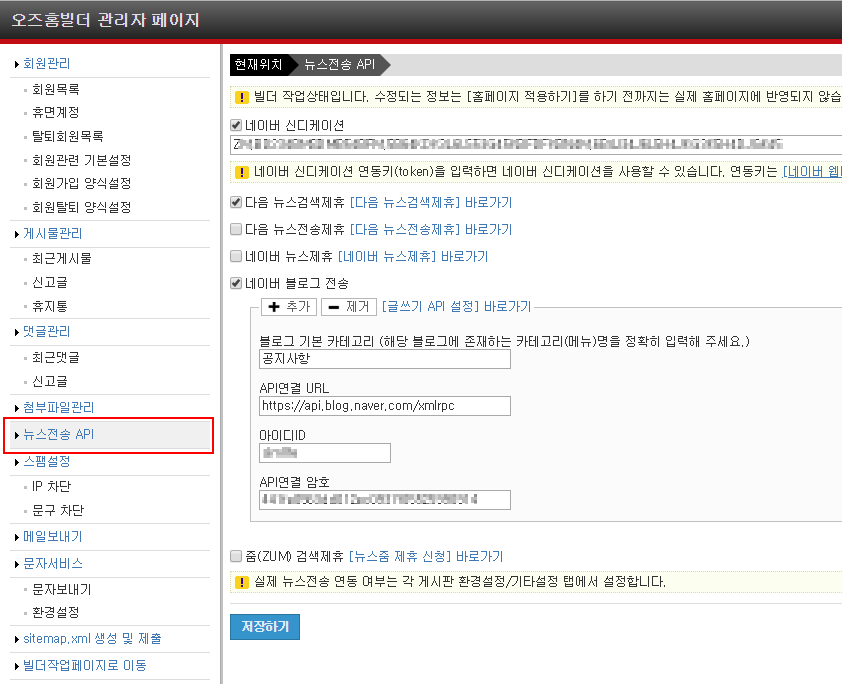Image resolution: width=842 pixels, height=684 pixels.
Task: Focus the API연결 URL text field
Action: click(x=384, y=406)
